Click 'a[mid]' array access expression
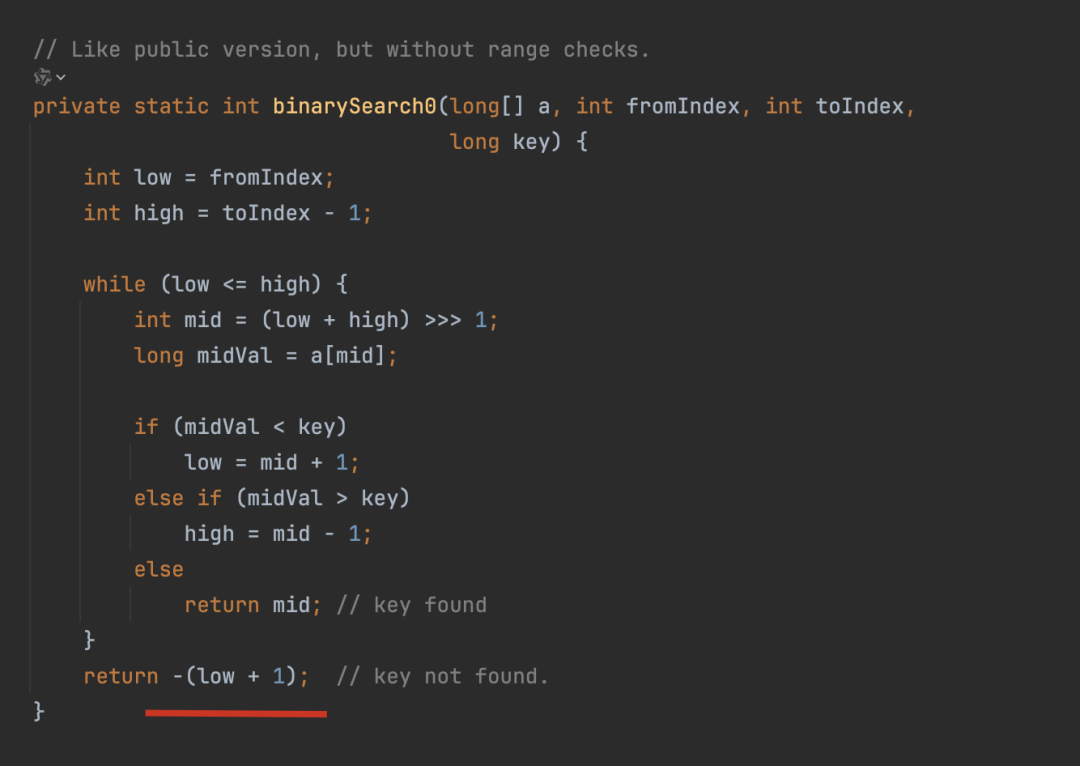 pos(347,355)
